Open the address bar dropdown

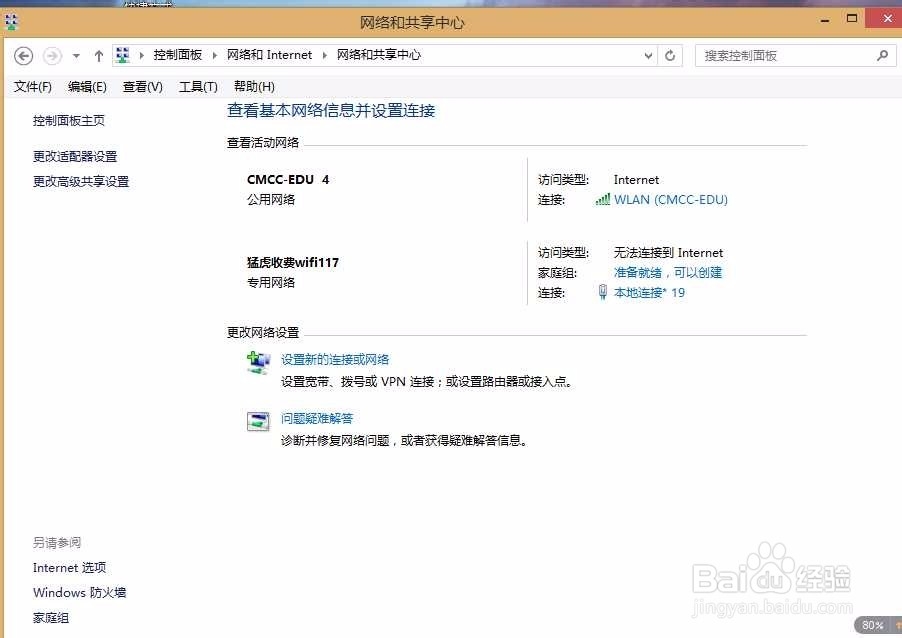click(648, 55)
